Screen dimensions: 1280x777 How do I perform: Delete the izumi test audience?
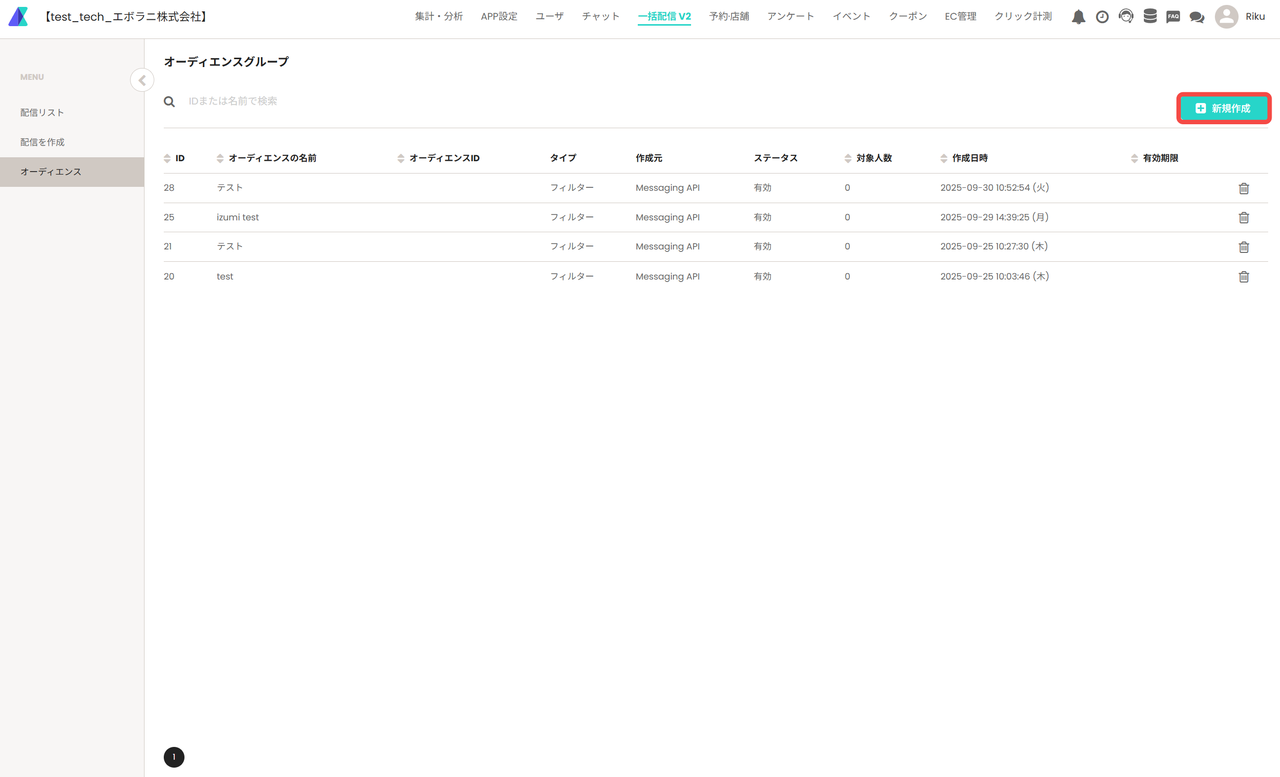[1244, 218]
